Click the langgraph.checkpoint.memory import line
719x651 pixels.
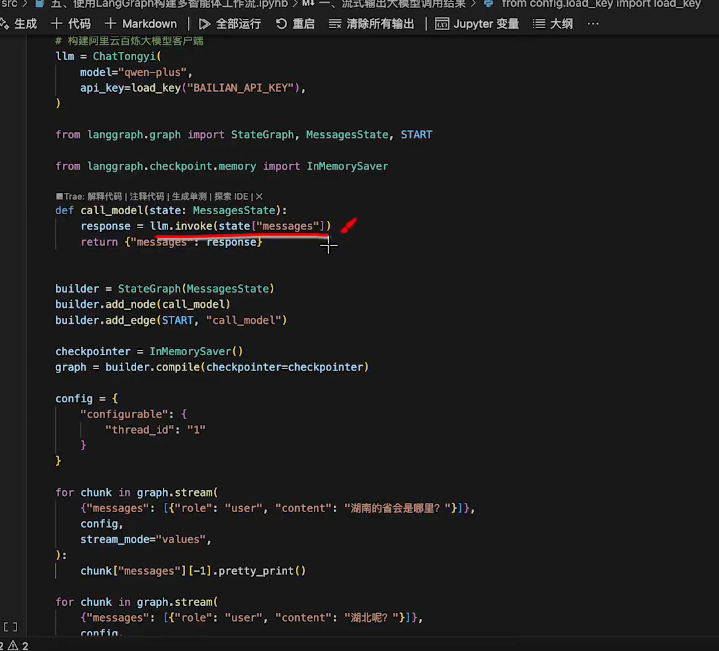[221, 166]
